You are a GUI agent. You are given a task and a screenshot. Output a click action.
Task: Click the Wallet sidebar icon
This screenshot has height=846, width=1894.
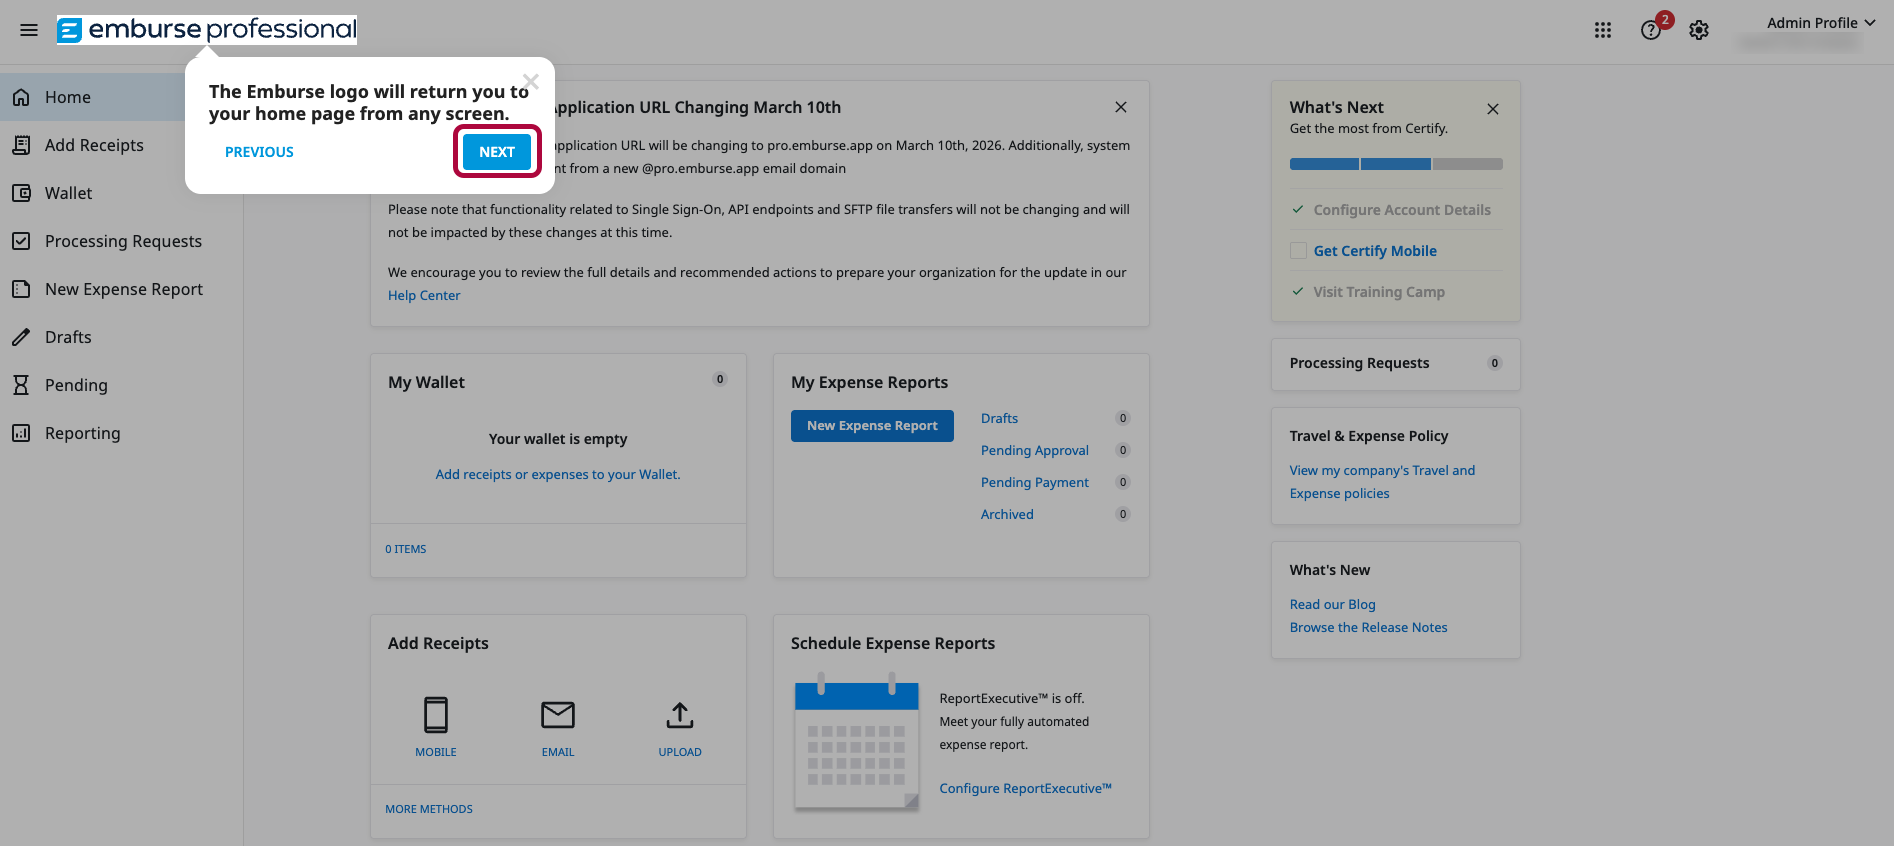tap(21, 193)
